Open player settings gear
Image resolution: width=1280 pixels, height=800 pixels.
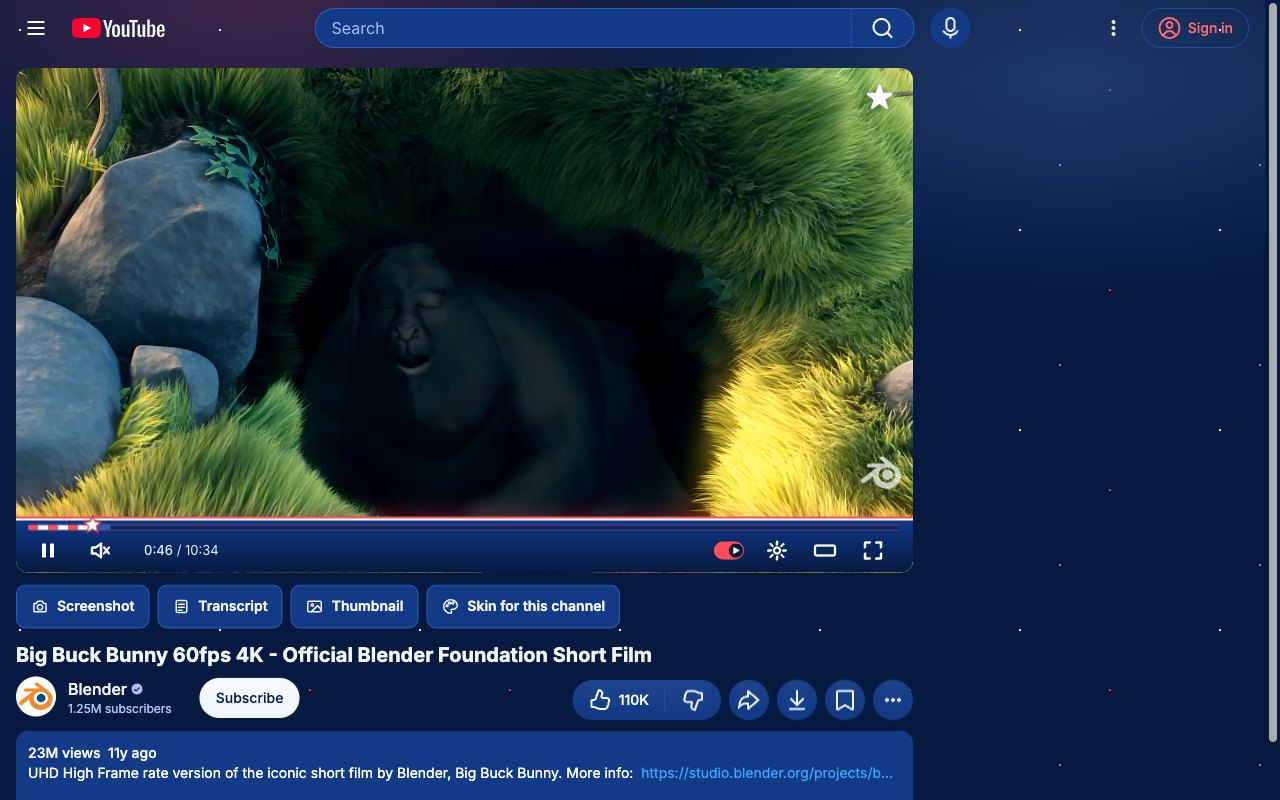777,550
